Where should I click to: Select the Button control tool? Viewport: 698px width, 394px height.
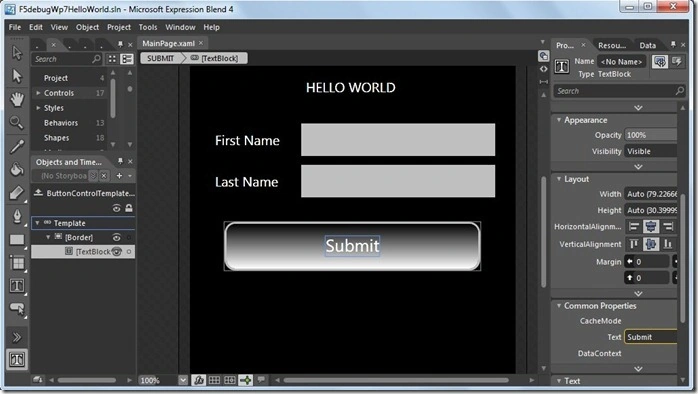(17, 309)
